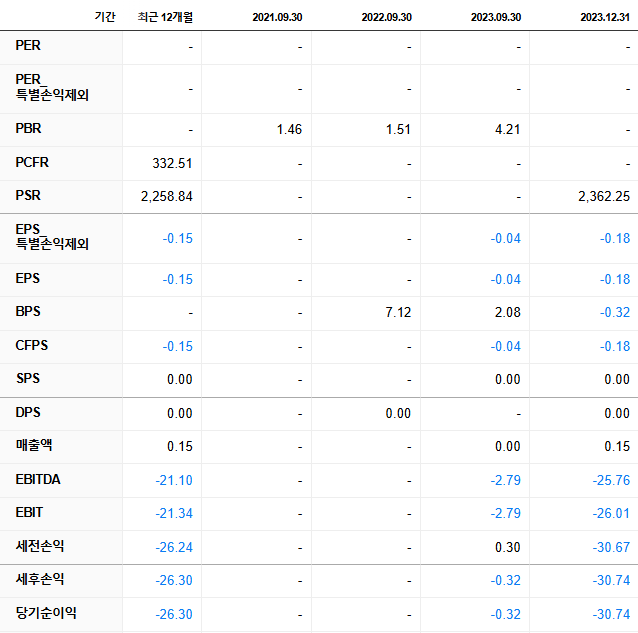Click the PBR row label
This screenshot has height=633, width=638.
[x=28, y=129]
